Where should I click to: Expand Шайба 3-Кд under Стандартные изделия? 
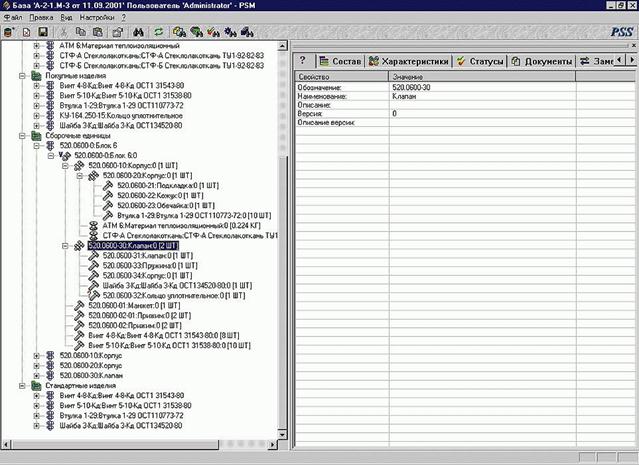[x=37, y=426]
